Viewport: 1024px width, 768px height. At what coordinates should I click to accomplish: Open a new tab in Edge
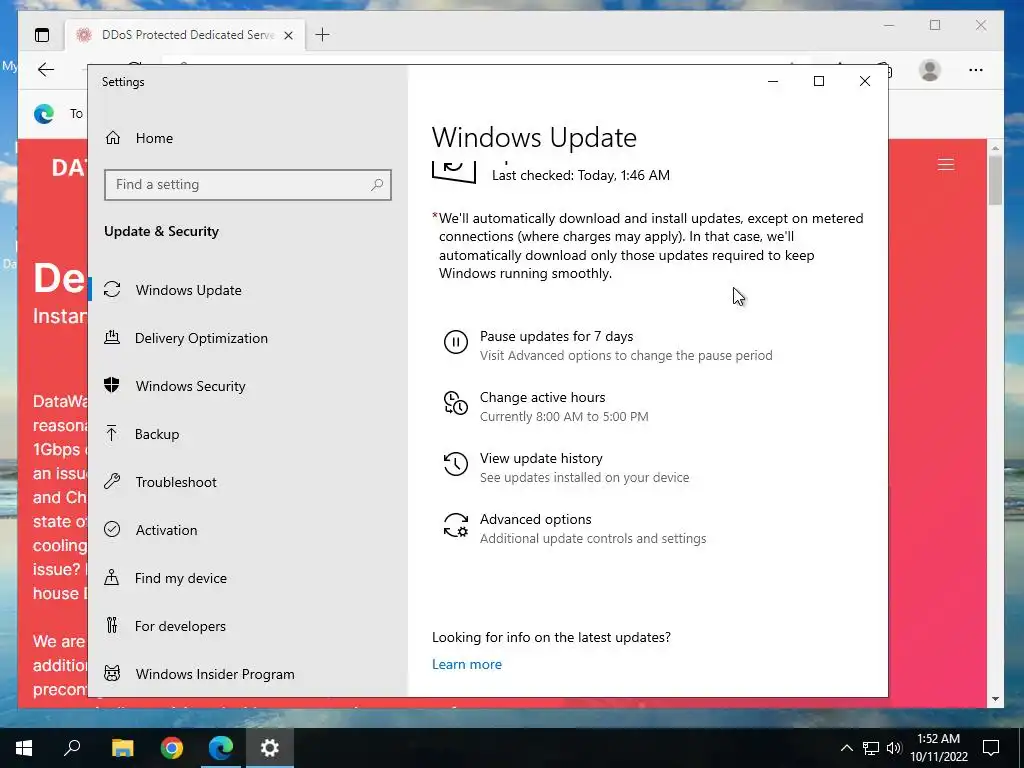coord(323,35)
